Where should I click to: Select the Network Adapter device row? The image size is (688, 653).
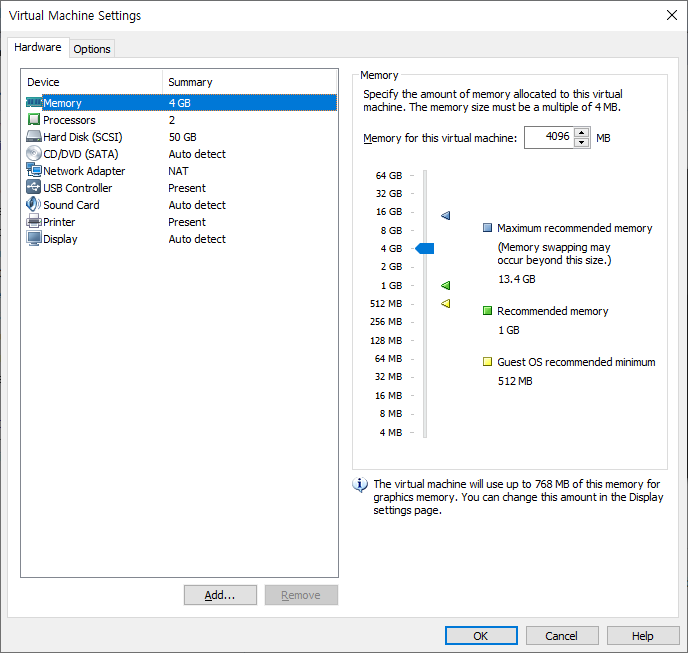pyautogui.click(x=181, y=171)
